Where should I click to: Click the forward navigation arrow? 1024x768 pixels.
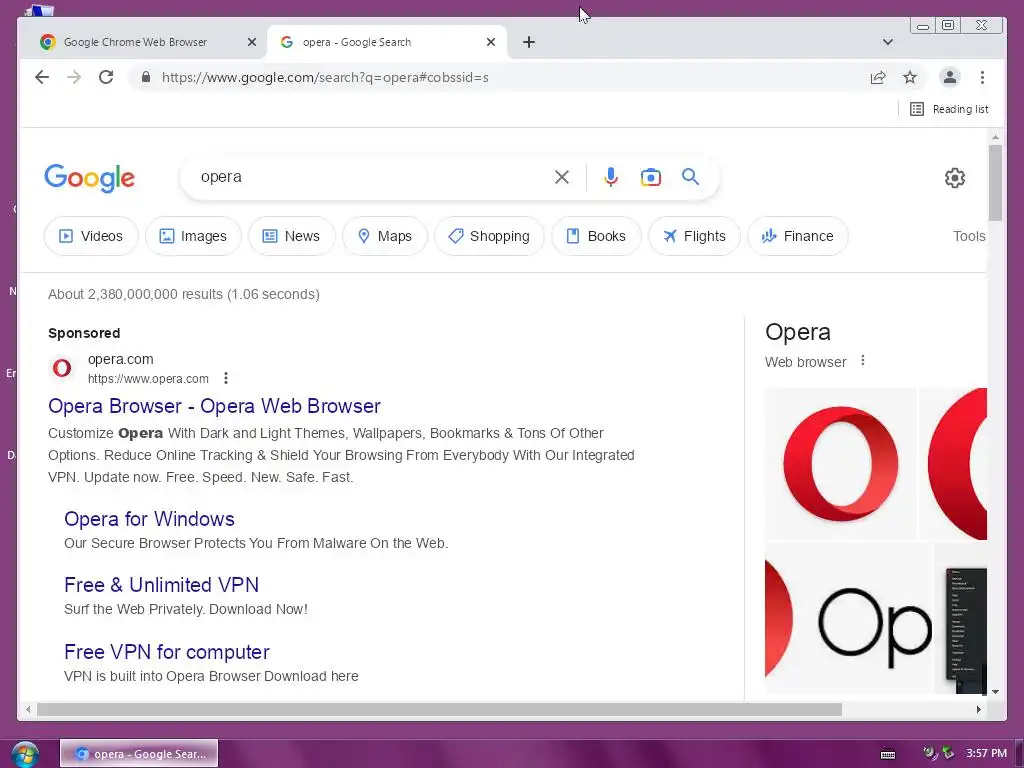[74, 77]
